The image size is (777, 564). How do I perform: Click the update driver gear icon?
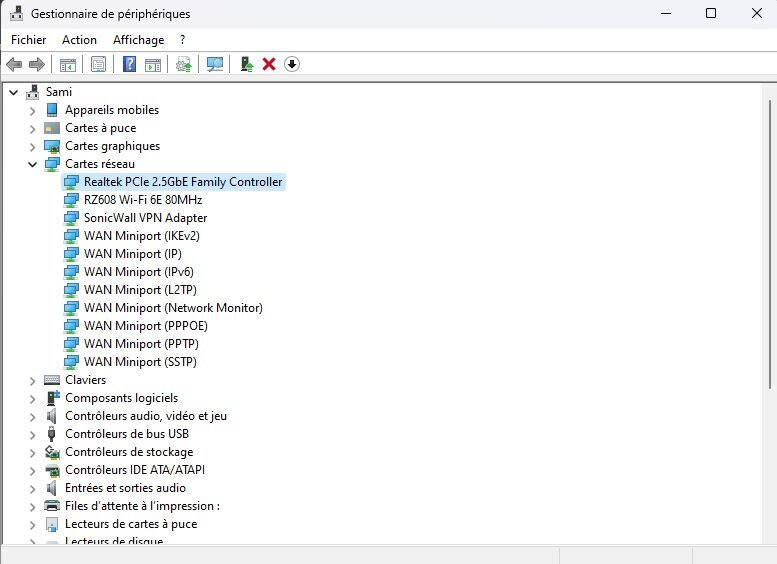pos(184,64)
